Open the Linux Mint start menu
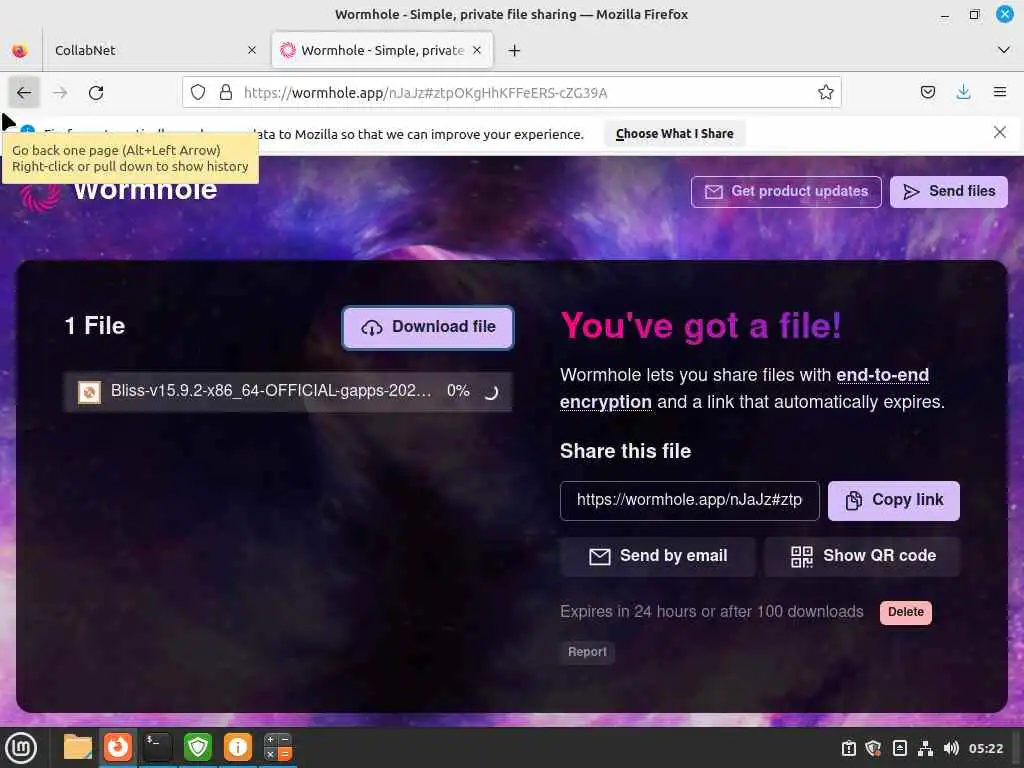The image size is (1024, 768). tap(22, 748)
